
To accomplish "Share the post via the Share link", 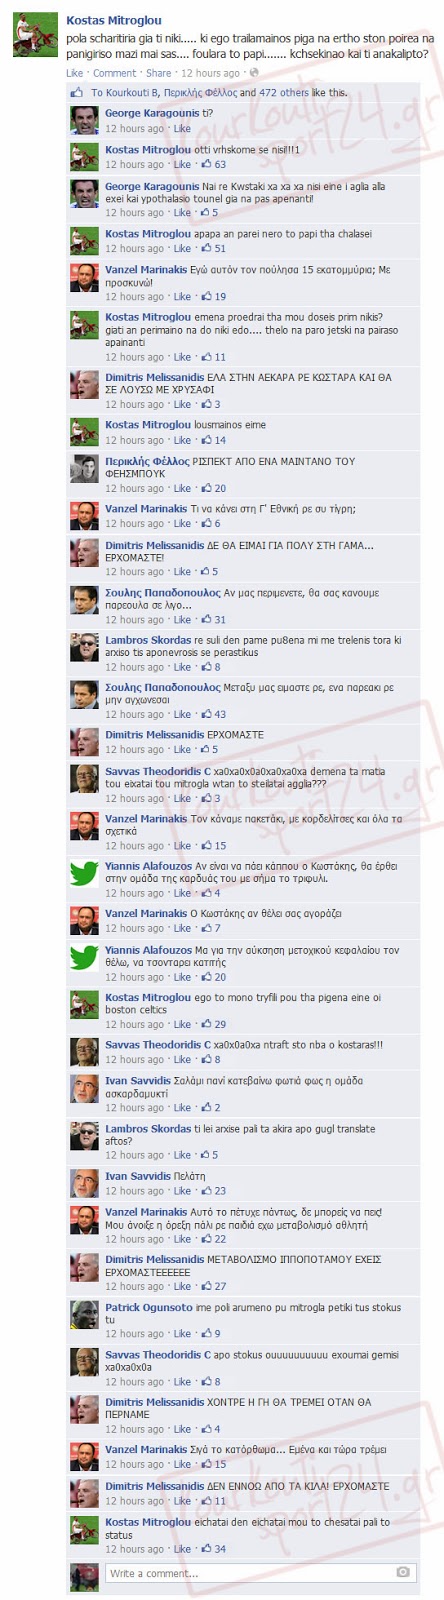I will [158, 73].
